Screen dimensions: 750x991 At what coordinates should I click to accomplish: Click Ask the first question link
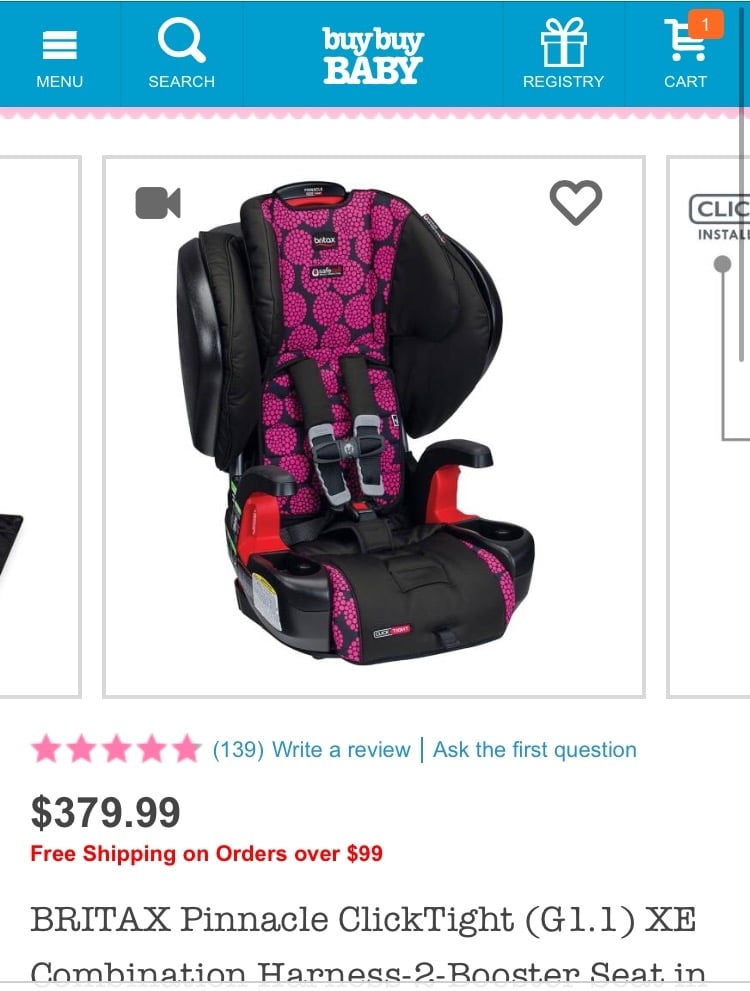pos(535,750)
